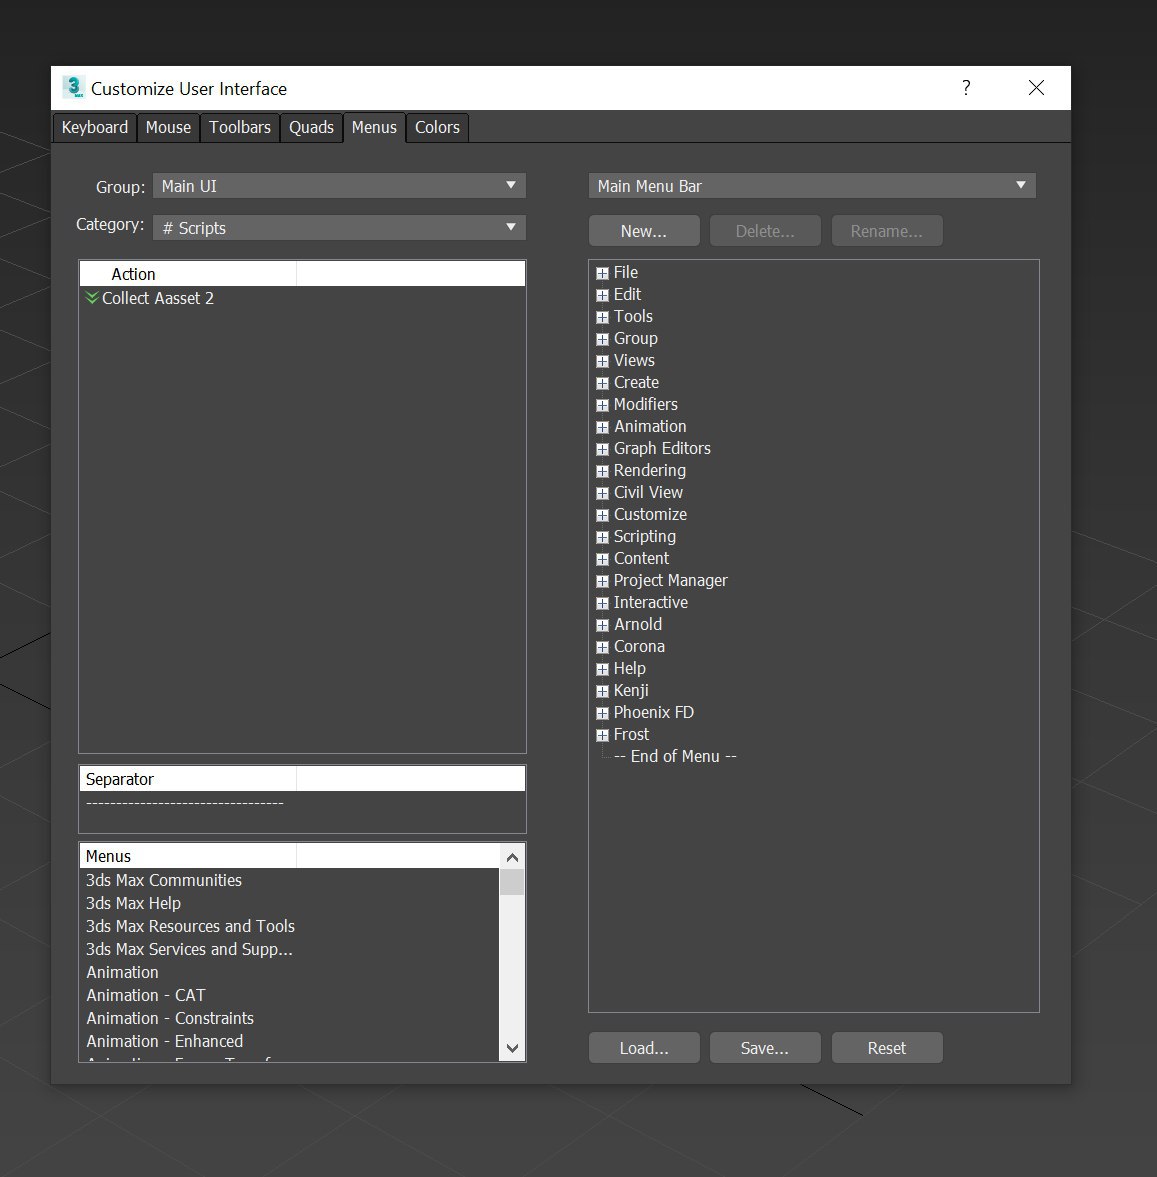Select Animation - Constraints entry
Image resolution: width=1157 pixels, height=1177 pixels.
pos(170,1019)
